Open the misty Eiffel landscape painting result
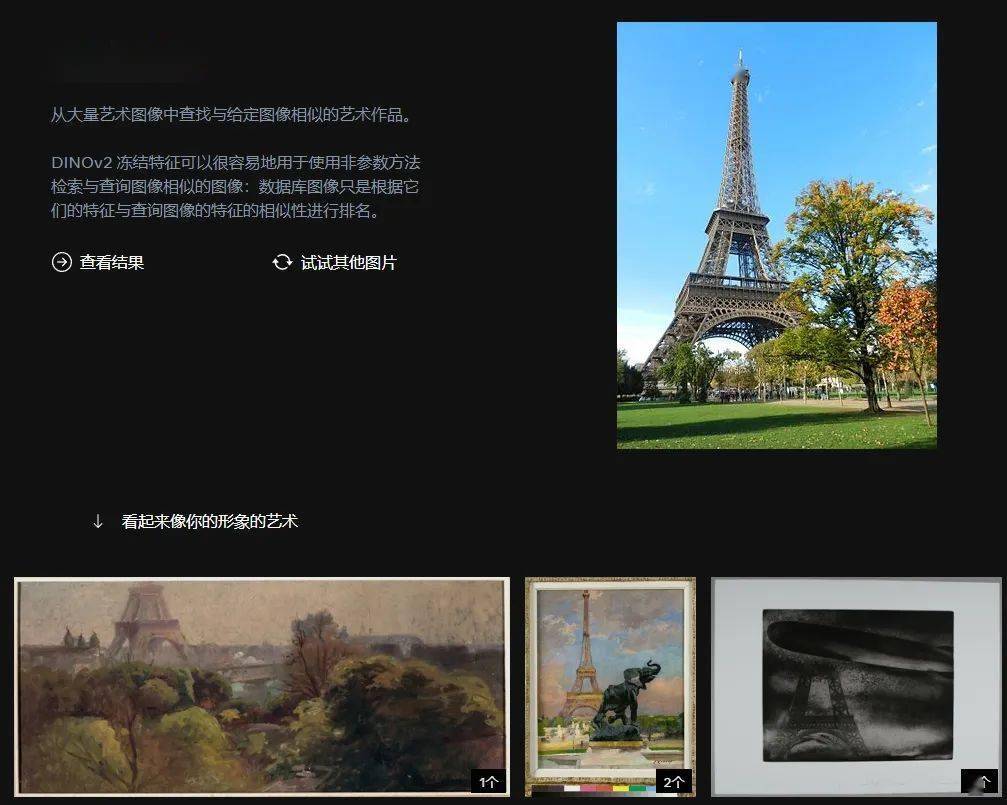Viewport: 1007px width, 805px height. pyautogui.click(x=262, y=687)
